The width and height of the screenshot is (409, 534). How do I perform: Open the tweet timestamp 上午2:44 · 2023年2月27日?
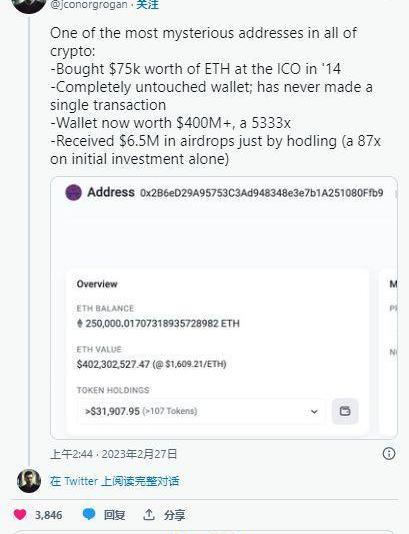click(x=114, y=454)
